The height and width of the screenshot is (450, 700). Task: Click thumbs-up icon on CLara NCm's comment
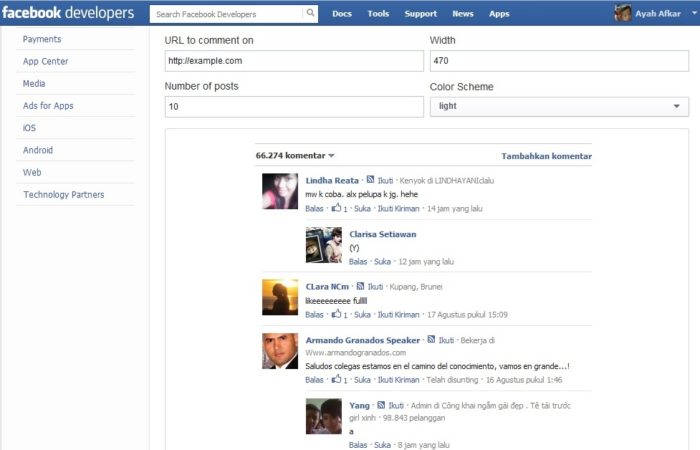336,314
